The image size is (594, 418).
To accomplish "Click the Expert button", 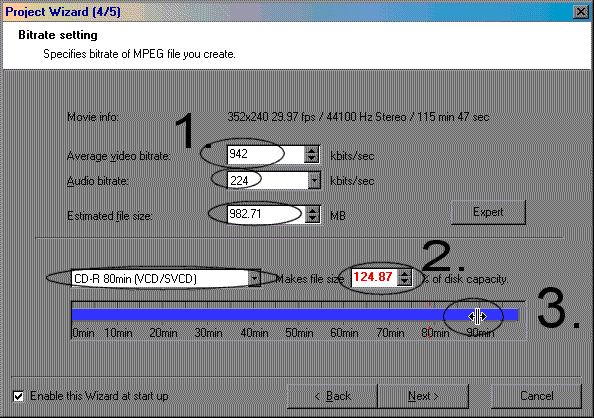I will (488, 212).
